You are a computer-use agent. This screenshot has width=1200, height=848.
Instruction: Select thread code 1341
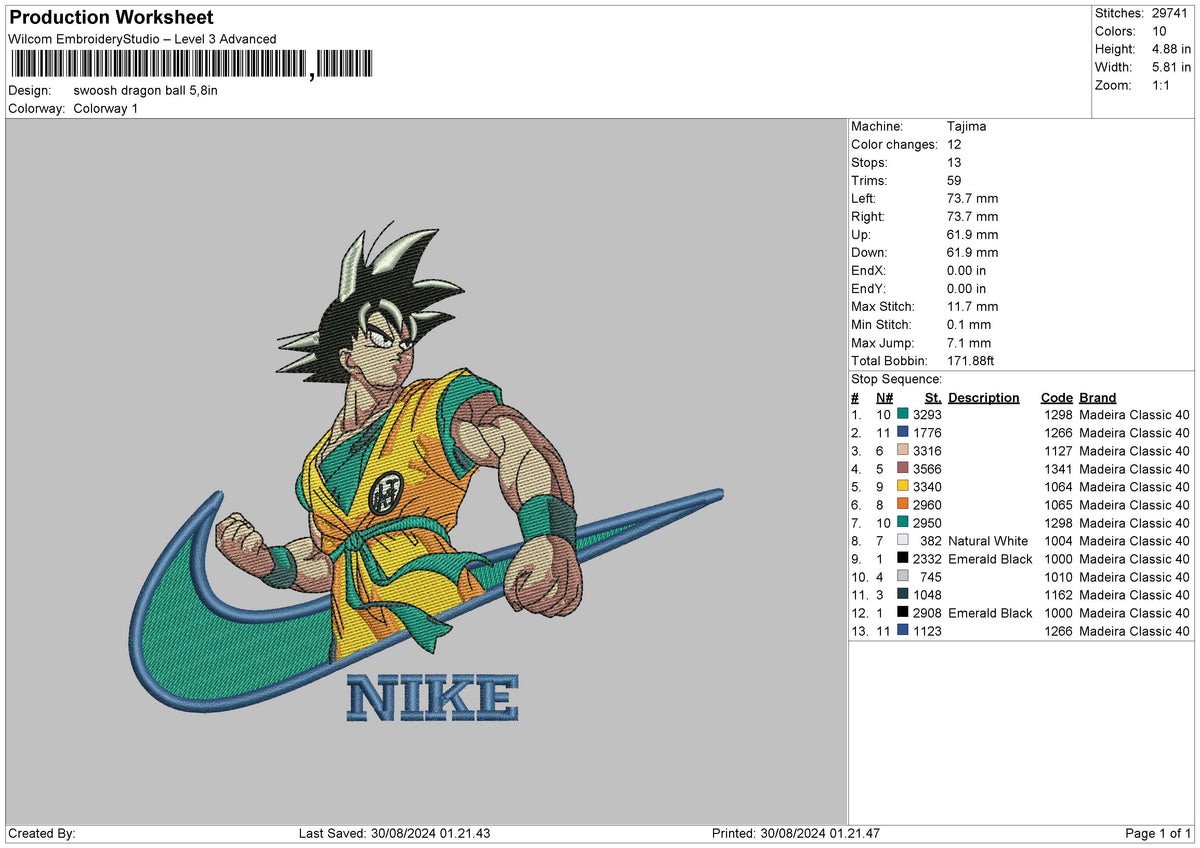pyautogui.click(x=1058, y=469)
